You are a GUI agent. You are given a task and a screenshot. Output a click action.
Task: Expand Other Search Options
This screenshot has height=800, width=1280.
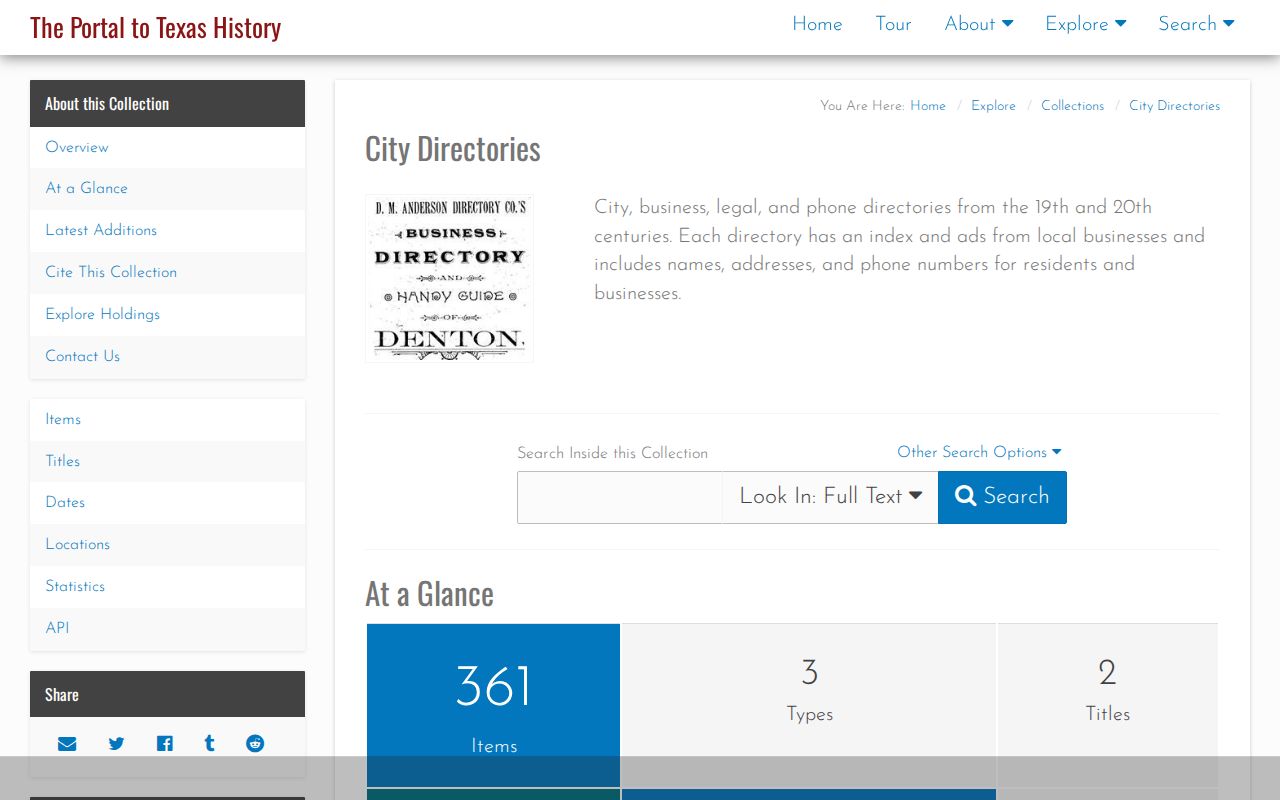979,452
